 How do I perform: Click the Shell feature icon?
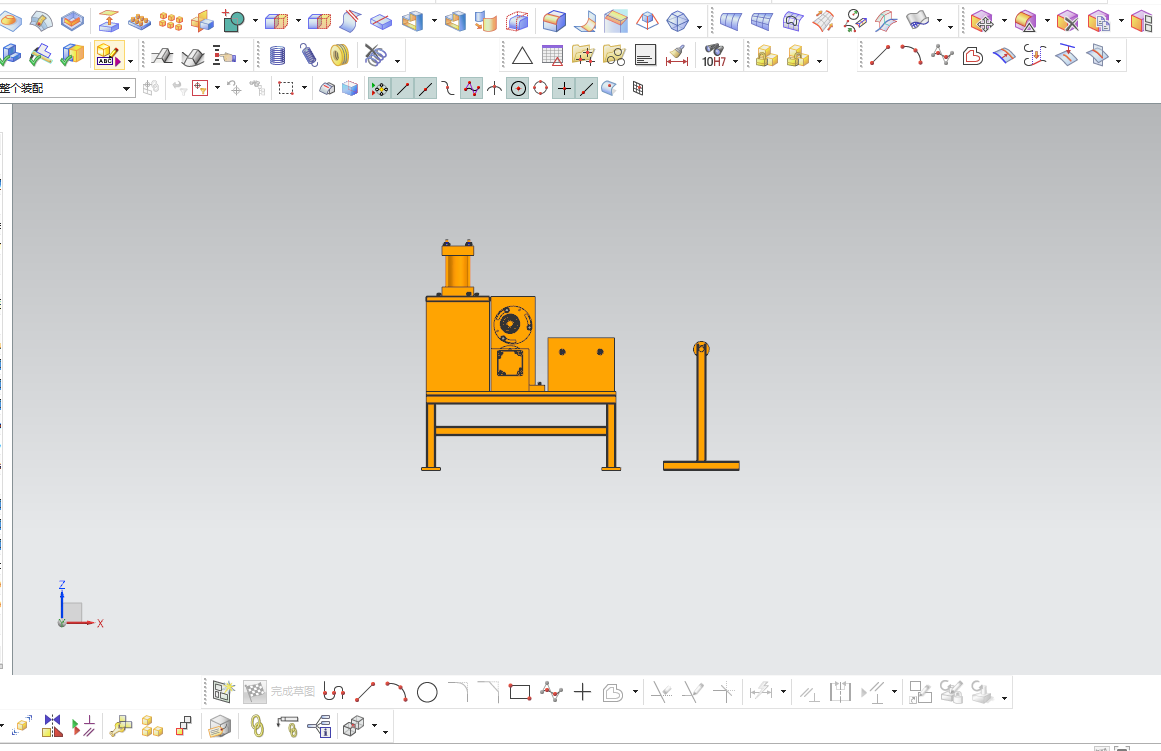coord(412,21)
